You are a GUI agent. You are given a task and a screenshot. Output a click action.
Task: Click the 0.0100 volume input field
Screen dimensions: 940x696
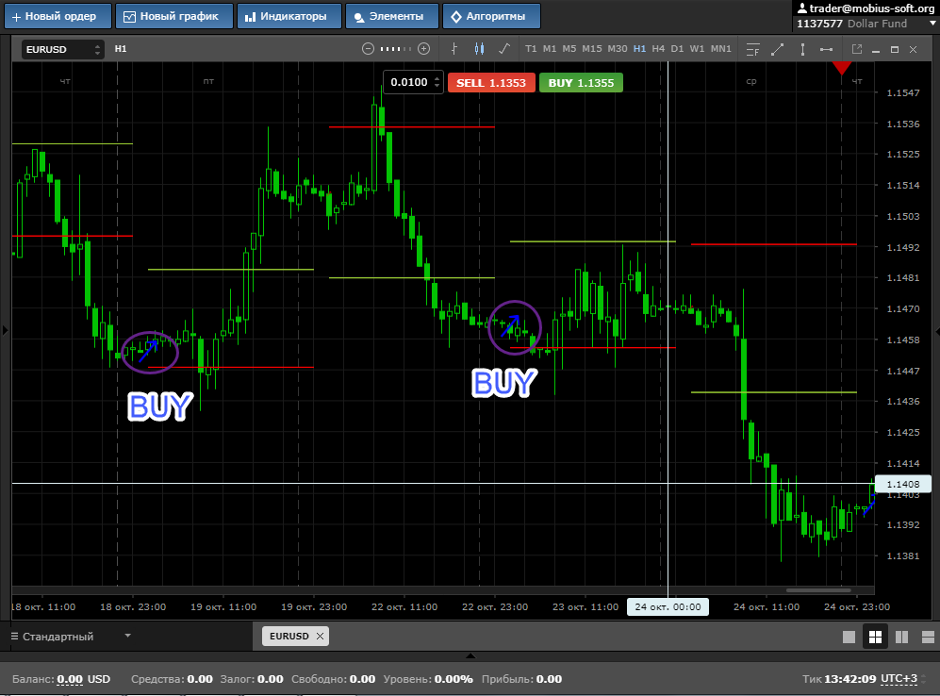(x=409, y=82)
